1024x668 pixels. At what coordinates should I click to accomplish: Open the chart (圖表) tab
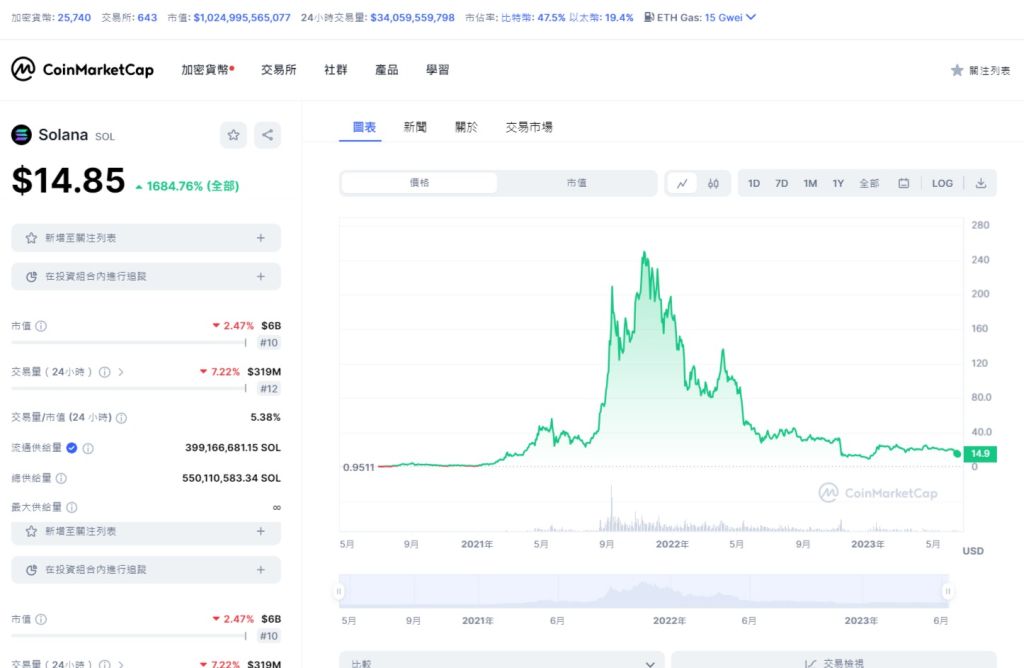pos(364,127)
